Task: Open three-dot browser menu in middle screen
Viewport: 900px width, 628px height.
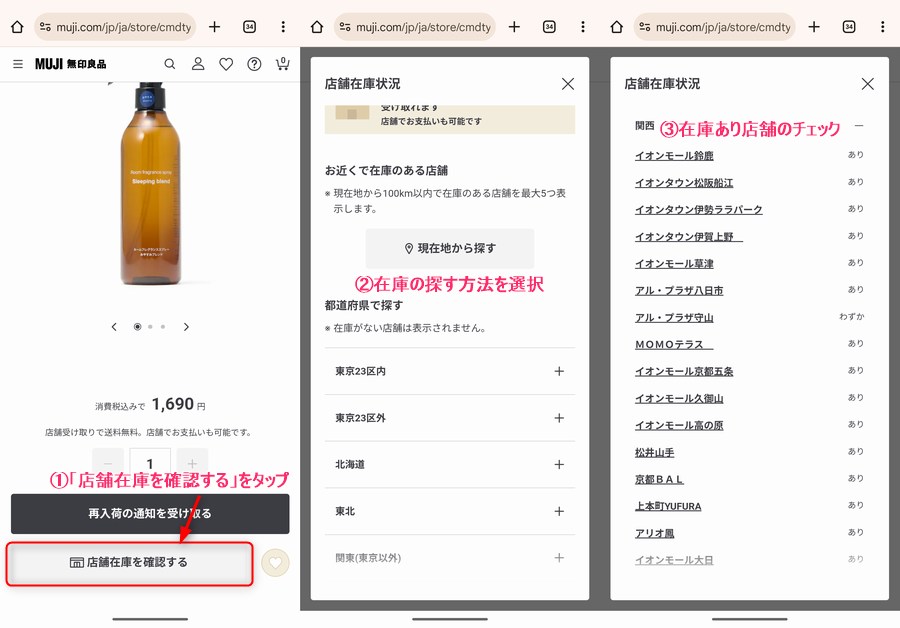Action: click(583, 27)
